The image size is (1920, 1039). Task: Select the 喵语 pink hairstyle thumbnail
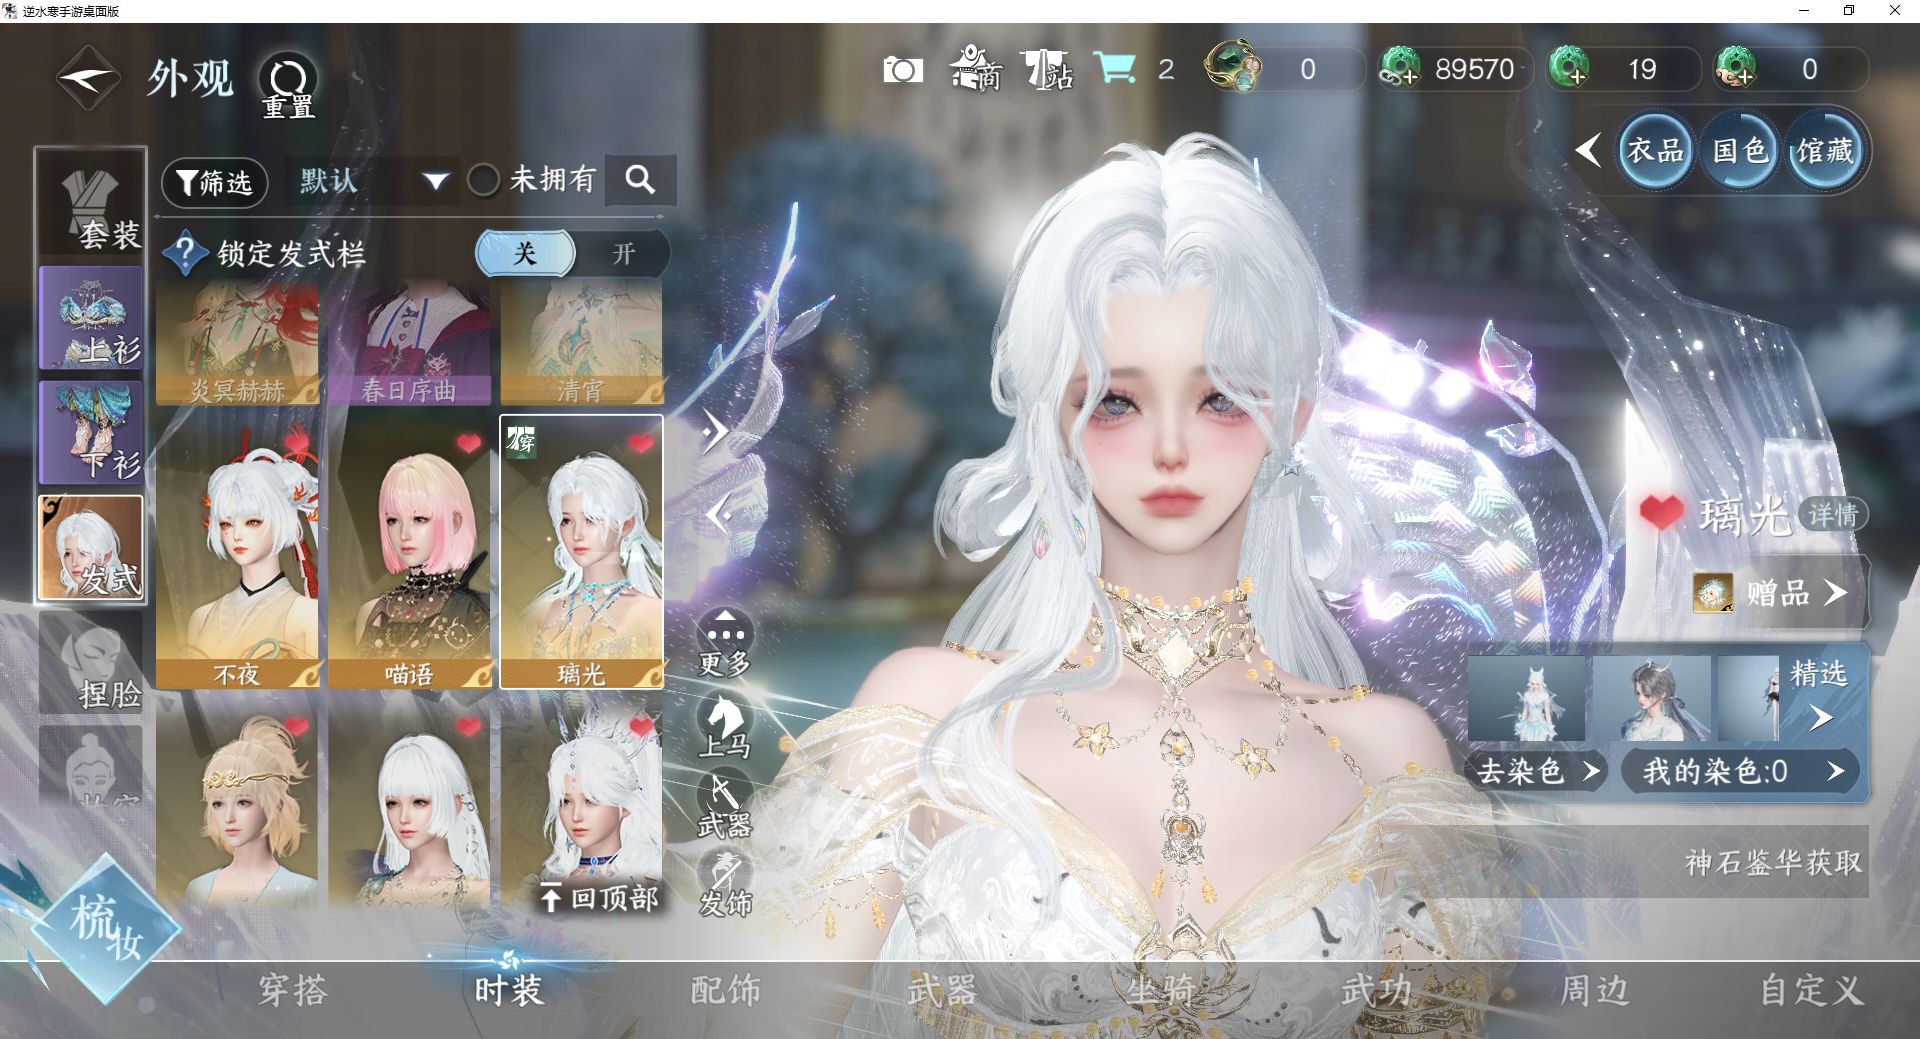click(x=409, y=553)
